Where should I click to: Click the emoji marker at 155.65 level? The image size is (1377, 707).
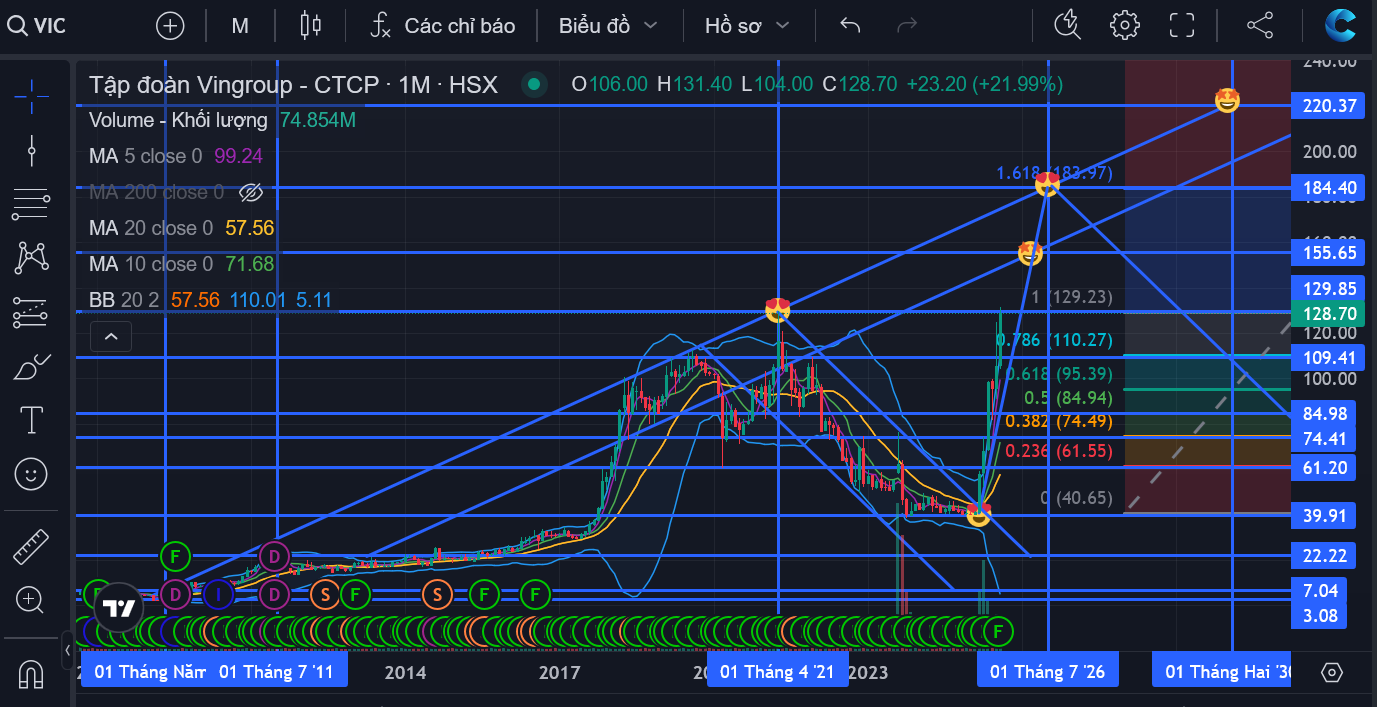click(x=1030, y=253)
